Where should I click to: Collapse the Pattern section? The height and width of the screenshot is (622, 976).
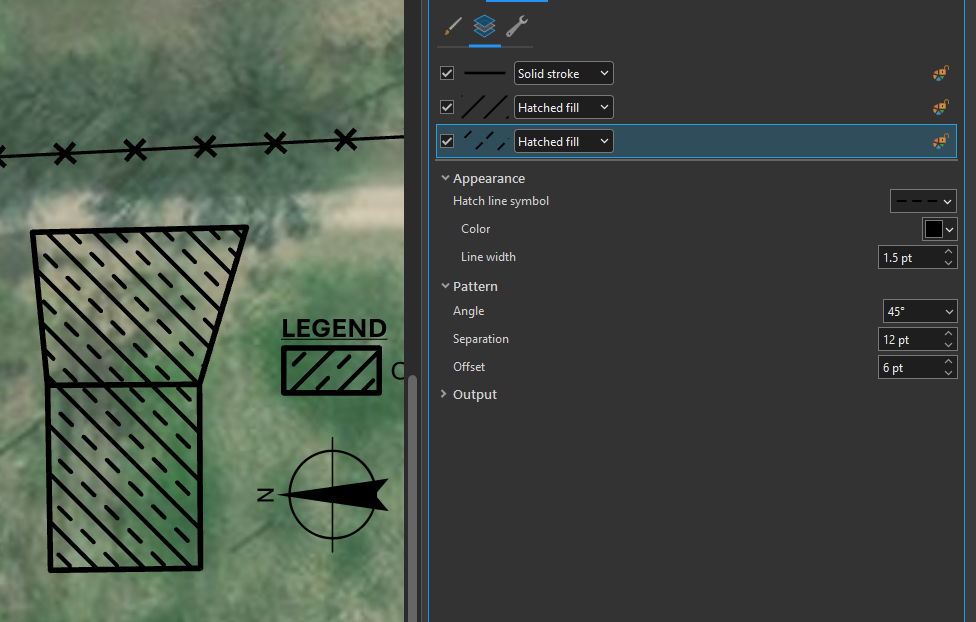click(x=445, y=286)
